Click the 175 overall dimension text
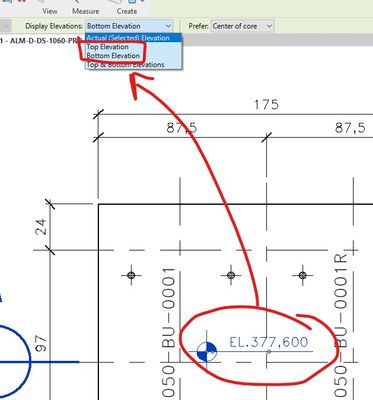 click(266, 105)
